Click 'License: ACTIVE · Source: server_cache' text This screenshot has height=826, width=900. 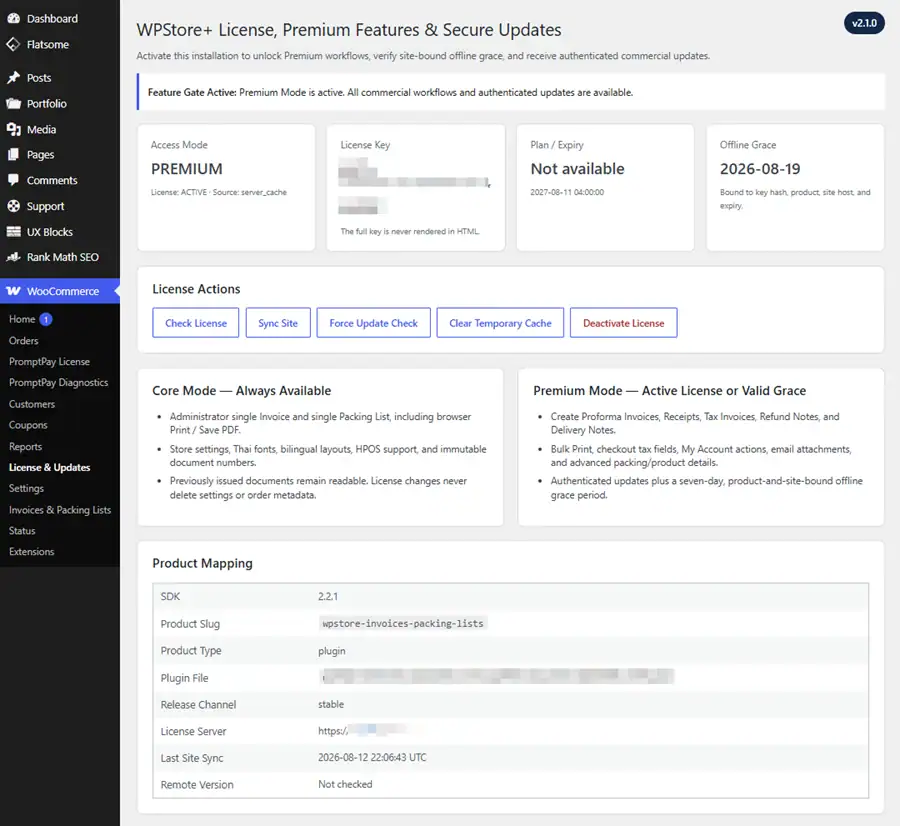coord(219,192)
